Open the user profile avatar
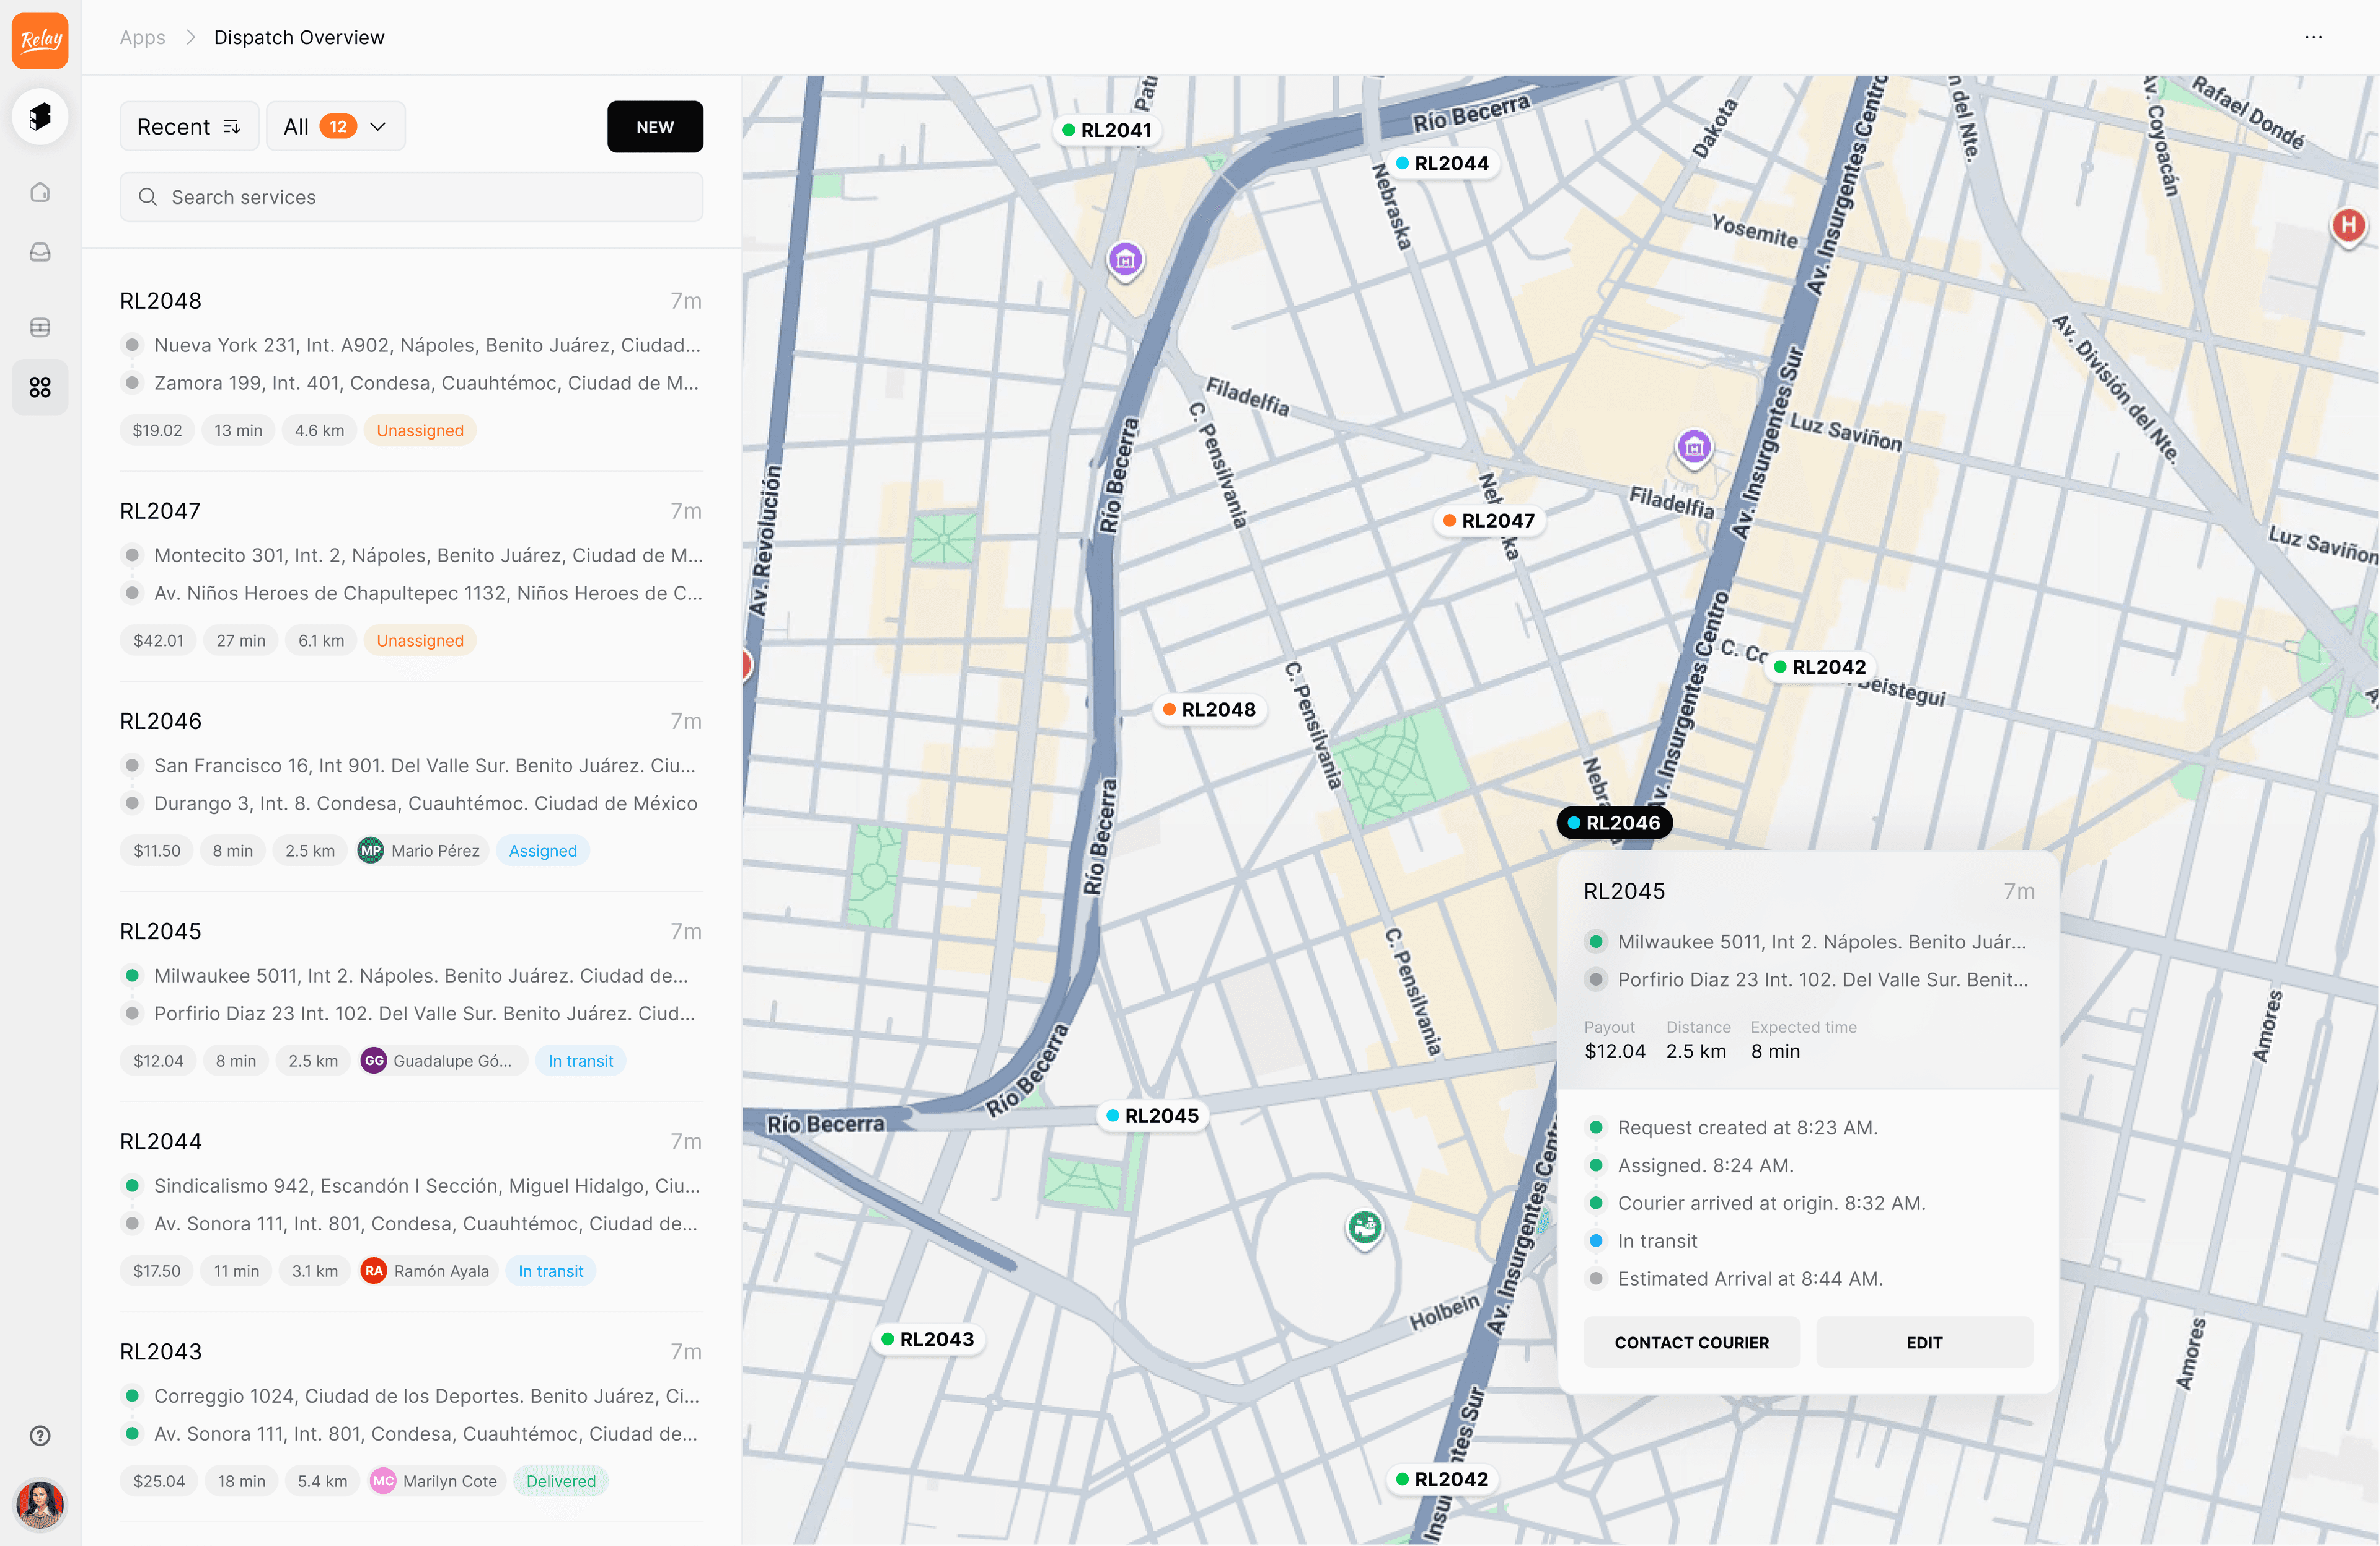 pyautogui.click(x=40, y=1504)
